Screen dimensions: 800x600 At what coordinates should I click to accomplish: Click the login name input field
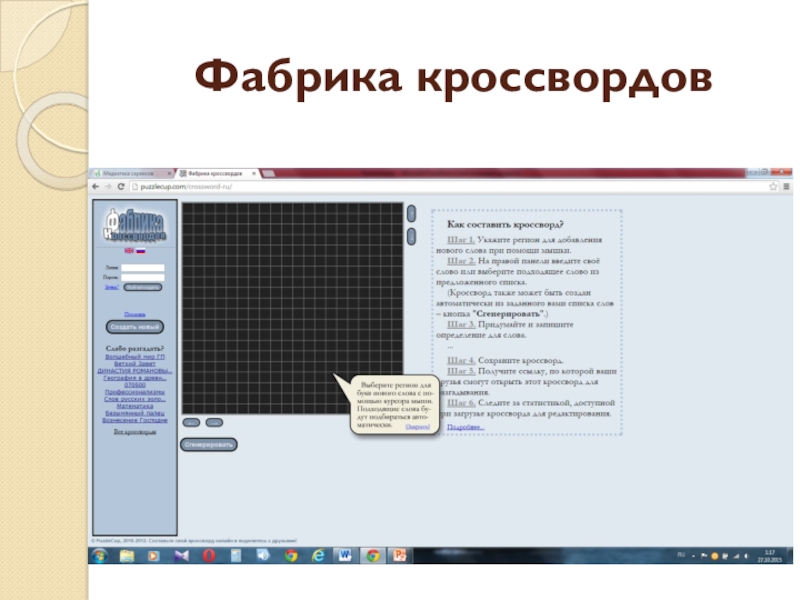(x=142, y=268)
